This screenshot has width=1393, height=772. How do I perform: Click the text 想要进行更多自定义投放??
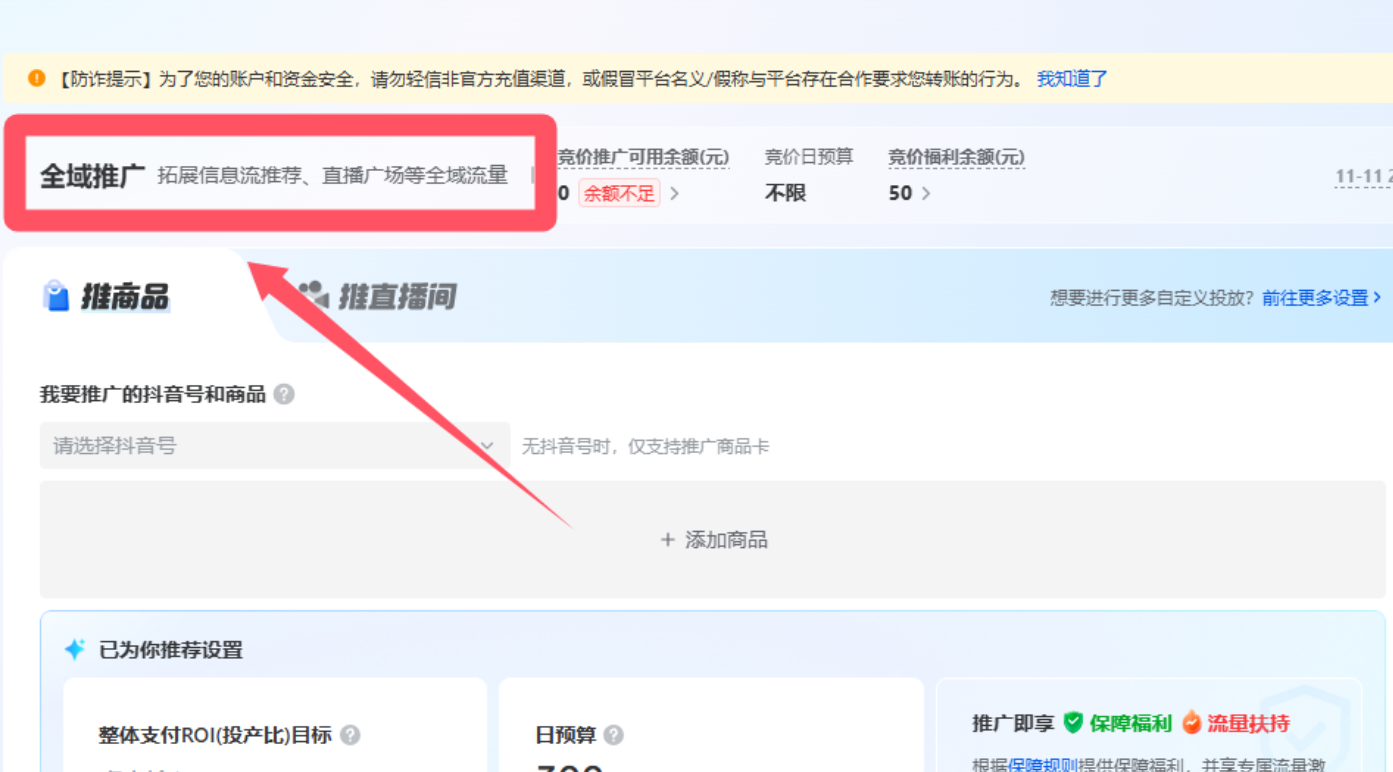[1152, 298]
